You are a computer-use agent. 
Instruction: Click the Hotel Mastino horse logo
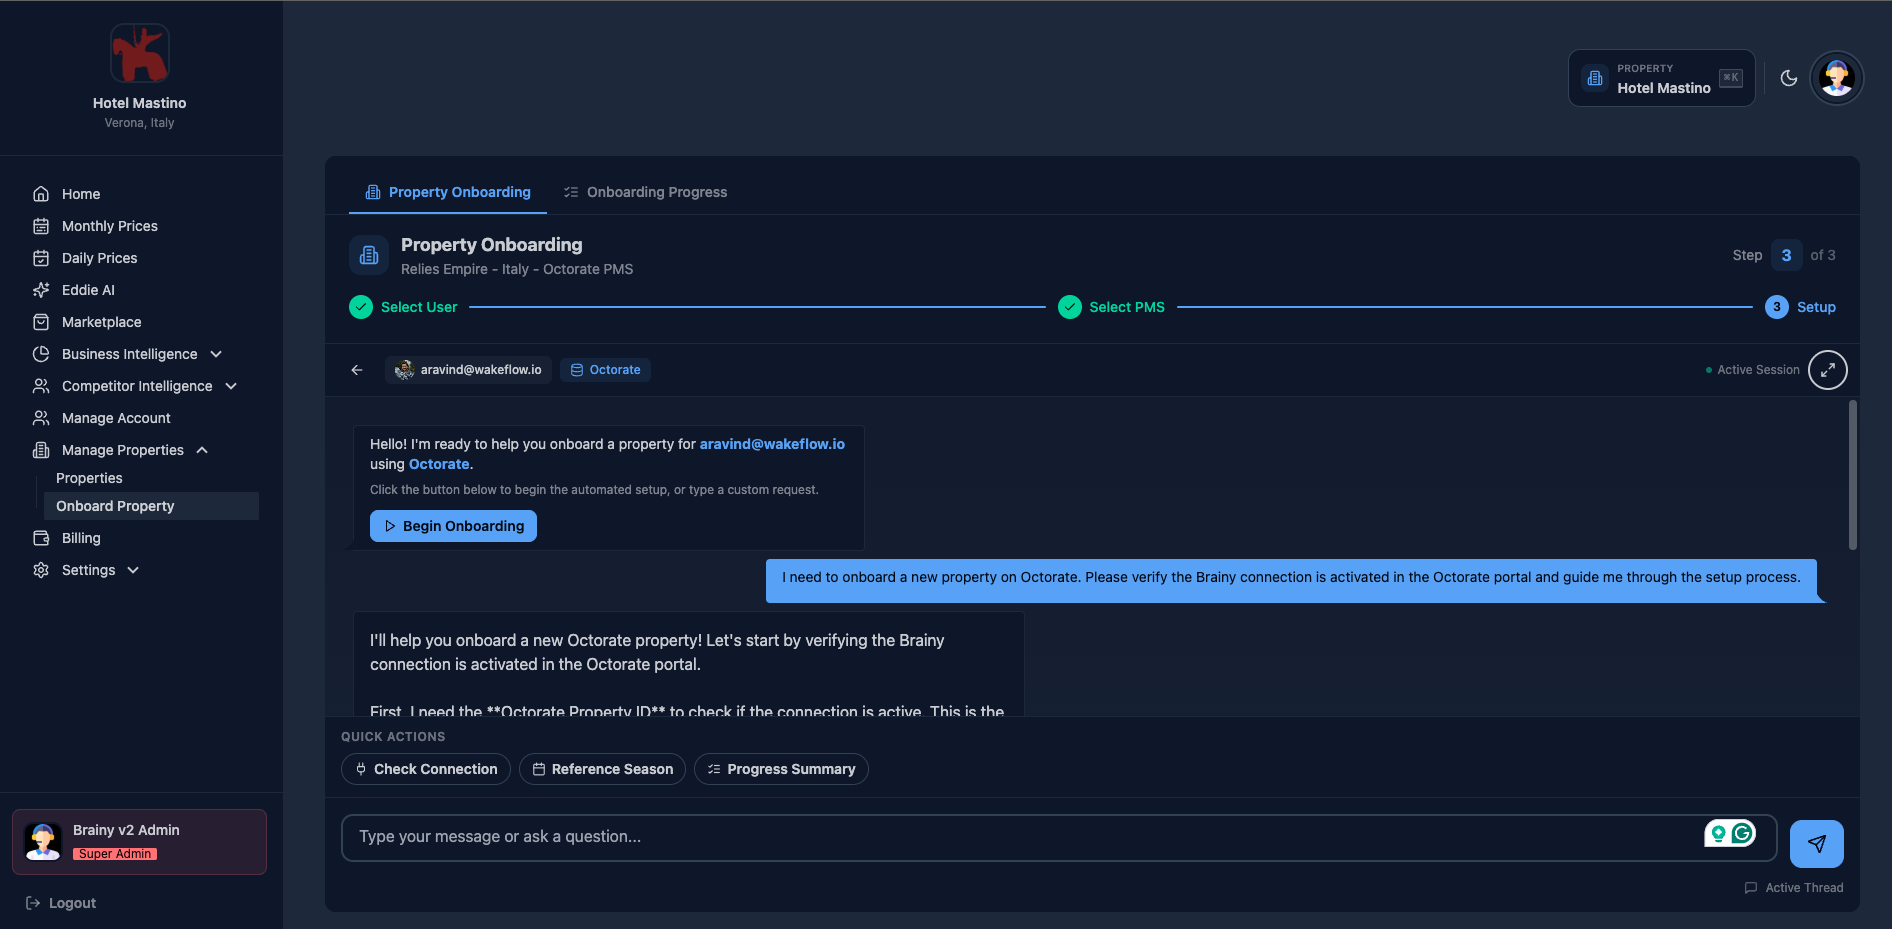139,53
